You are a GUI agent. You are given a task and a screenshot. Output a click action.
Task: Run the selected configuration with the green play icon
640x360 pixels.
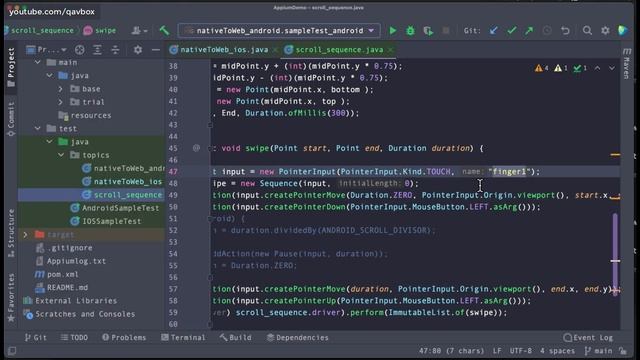click(393, 31)
